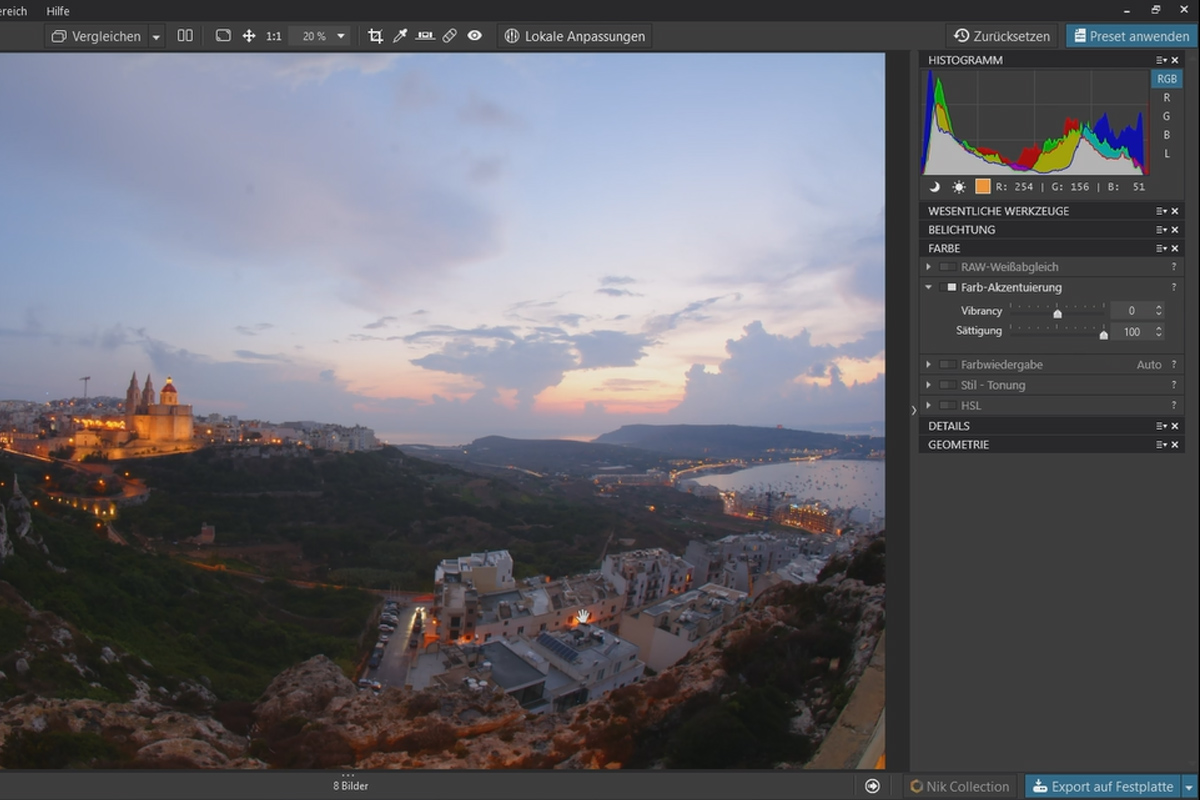Close the Geometrie panel
Image resolution: width=1200 pixels, height=800 pixels.
1175,445
